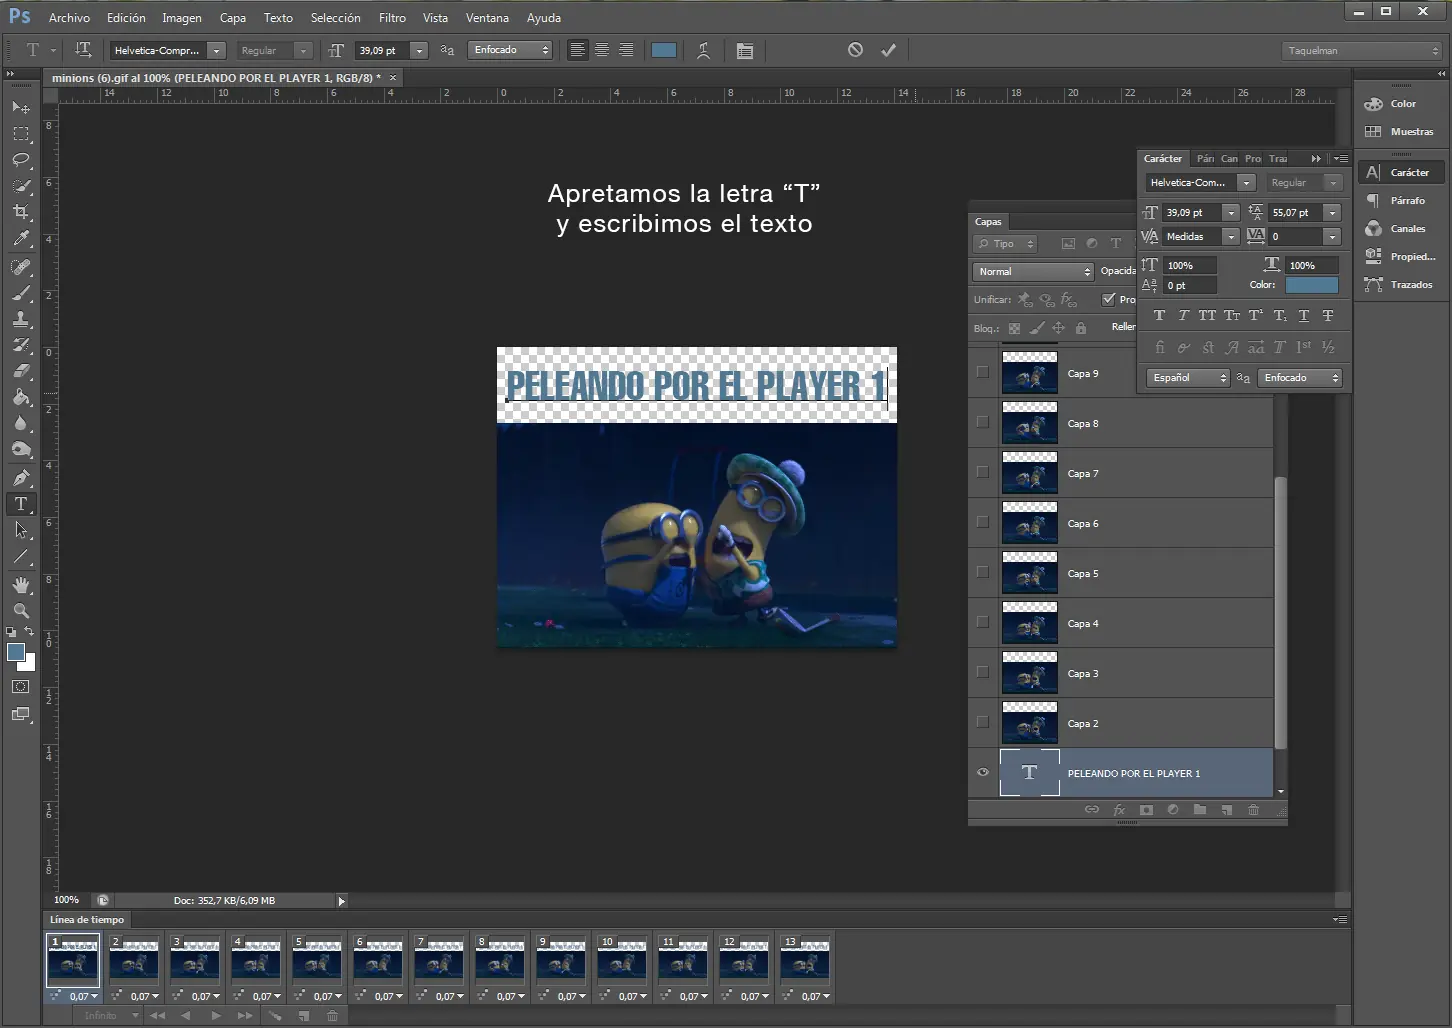Viewport: 1452px width, 1028px height.
Task: Cancel current text edit icon
Action: click(x=855, y=50)
